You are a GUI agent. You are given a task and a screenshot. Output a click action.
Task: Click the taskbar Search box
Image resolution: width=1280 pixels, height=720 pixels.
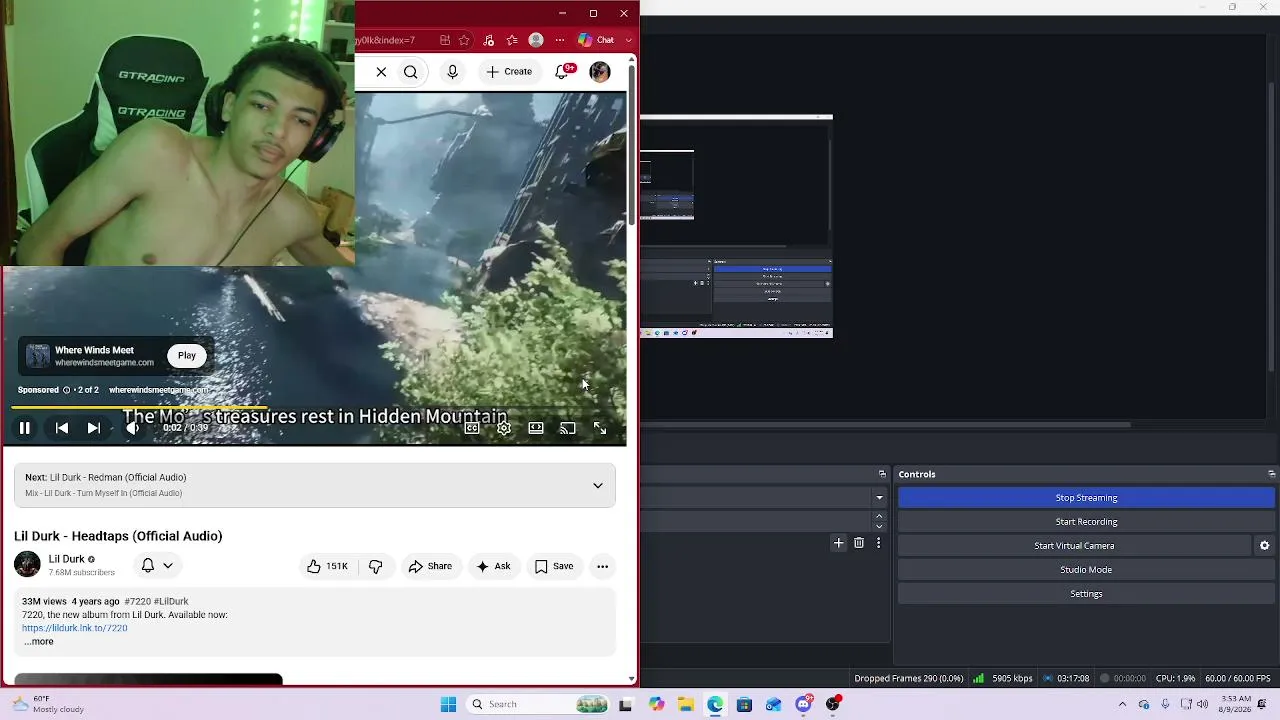[x=539, y=704]
